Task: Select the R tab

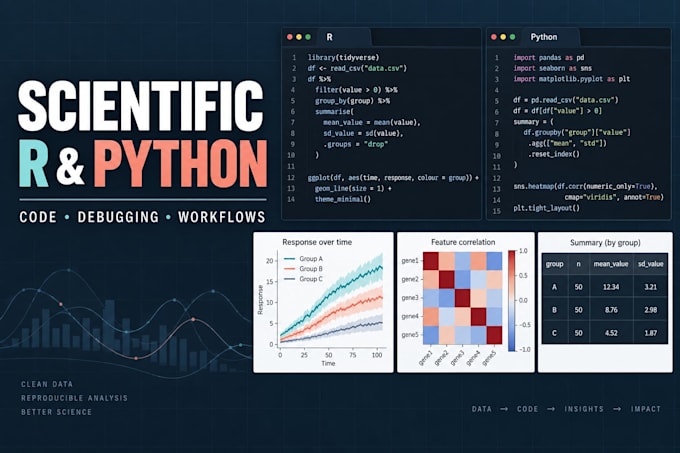Action: (x=343, y=37)
